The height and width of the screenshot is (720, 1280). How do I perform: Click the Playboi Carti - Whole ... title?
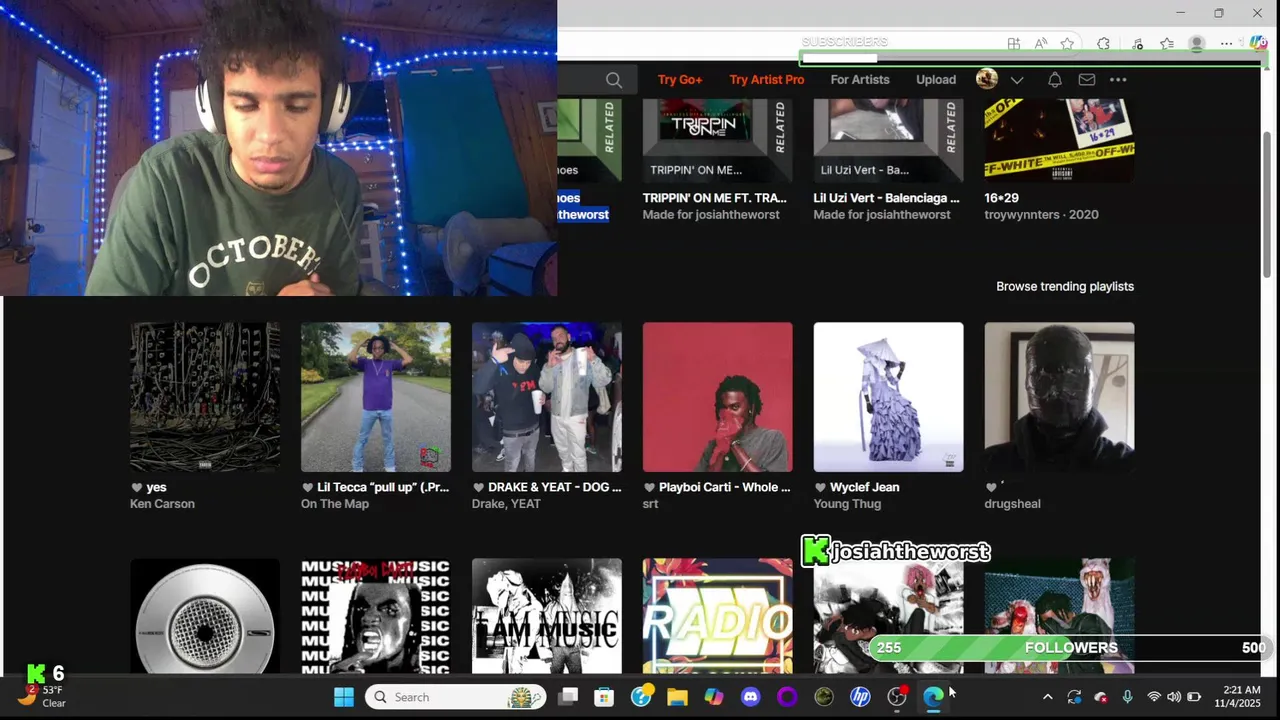(x=725, y=487)
